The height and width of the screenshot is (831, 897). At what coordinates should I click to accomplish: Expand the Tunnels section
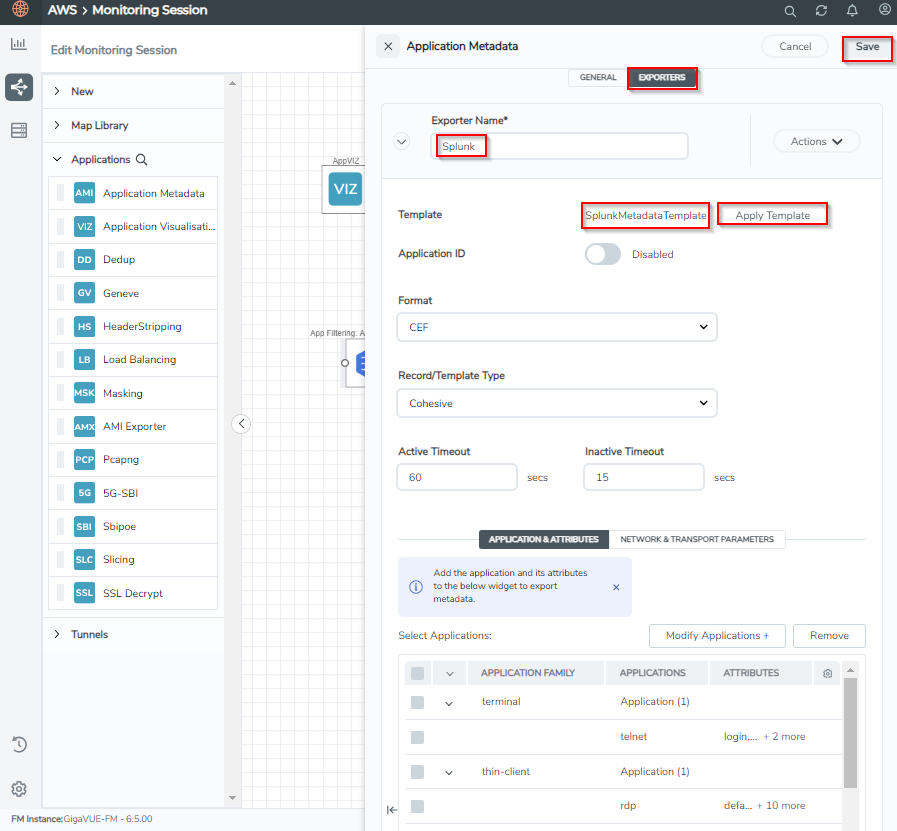[x=57, y=634]
